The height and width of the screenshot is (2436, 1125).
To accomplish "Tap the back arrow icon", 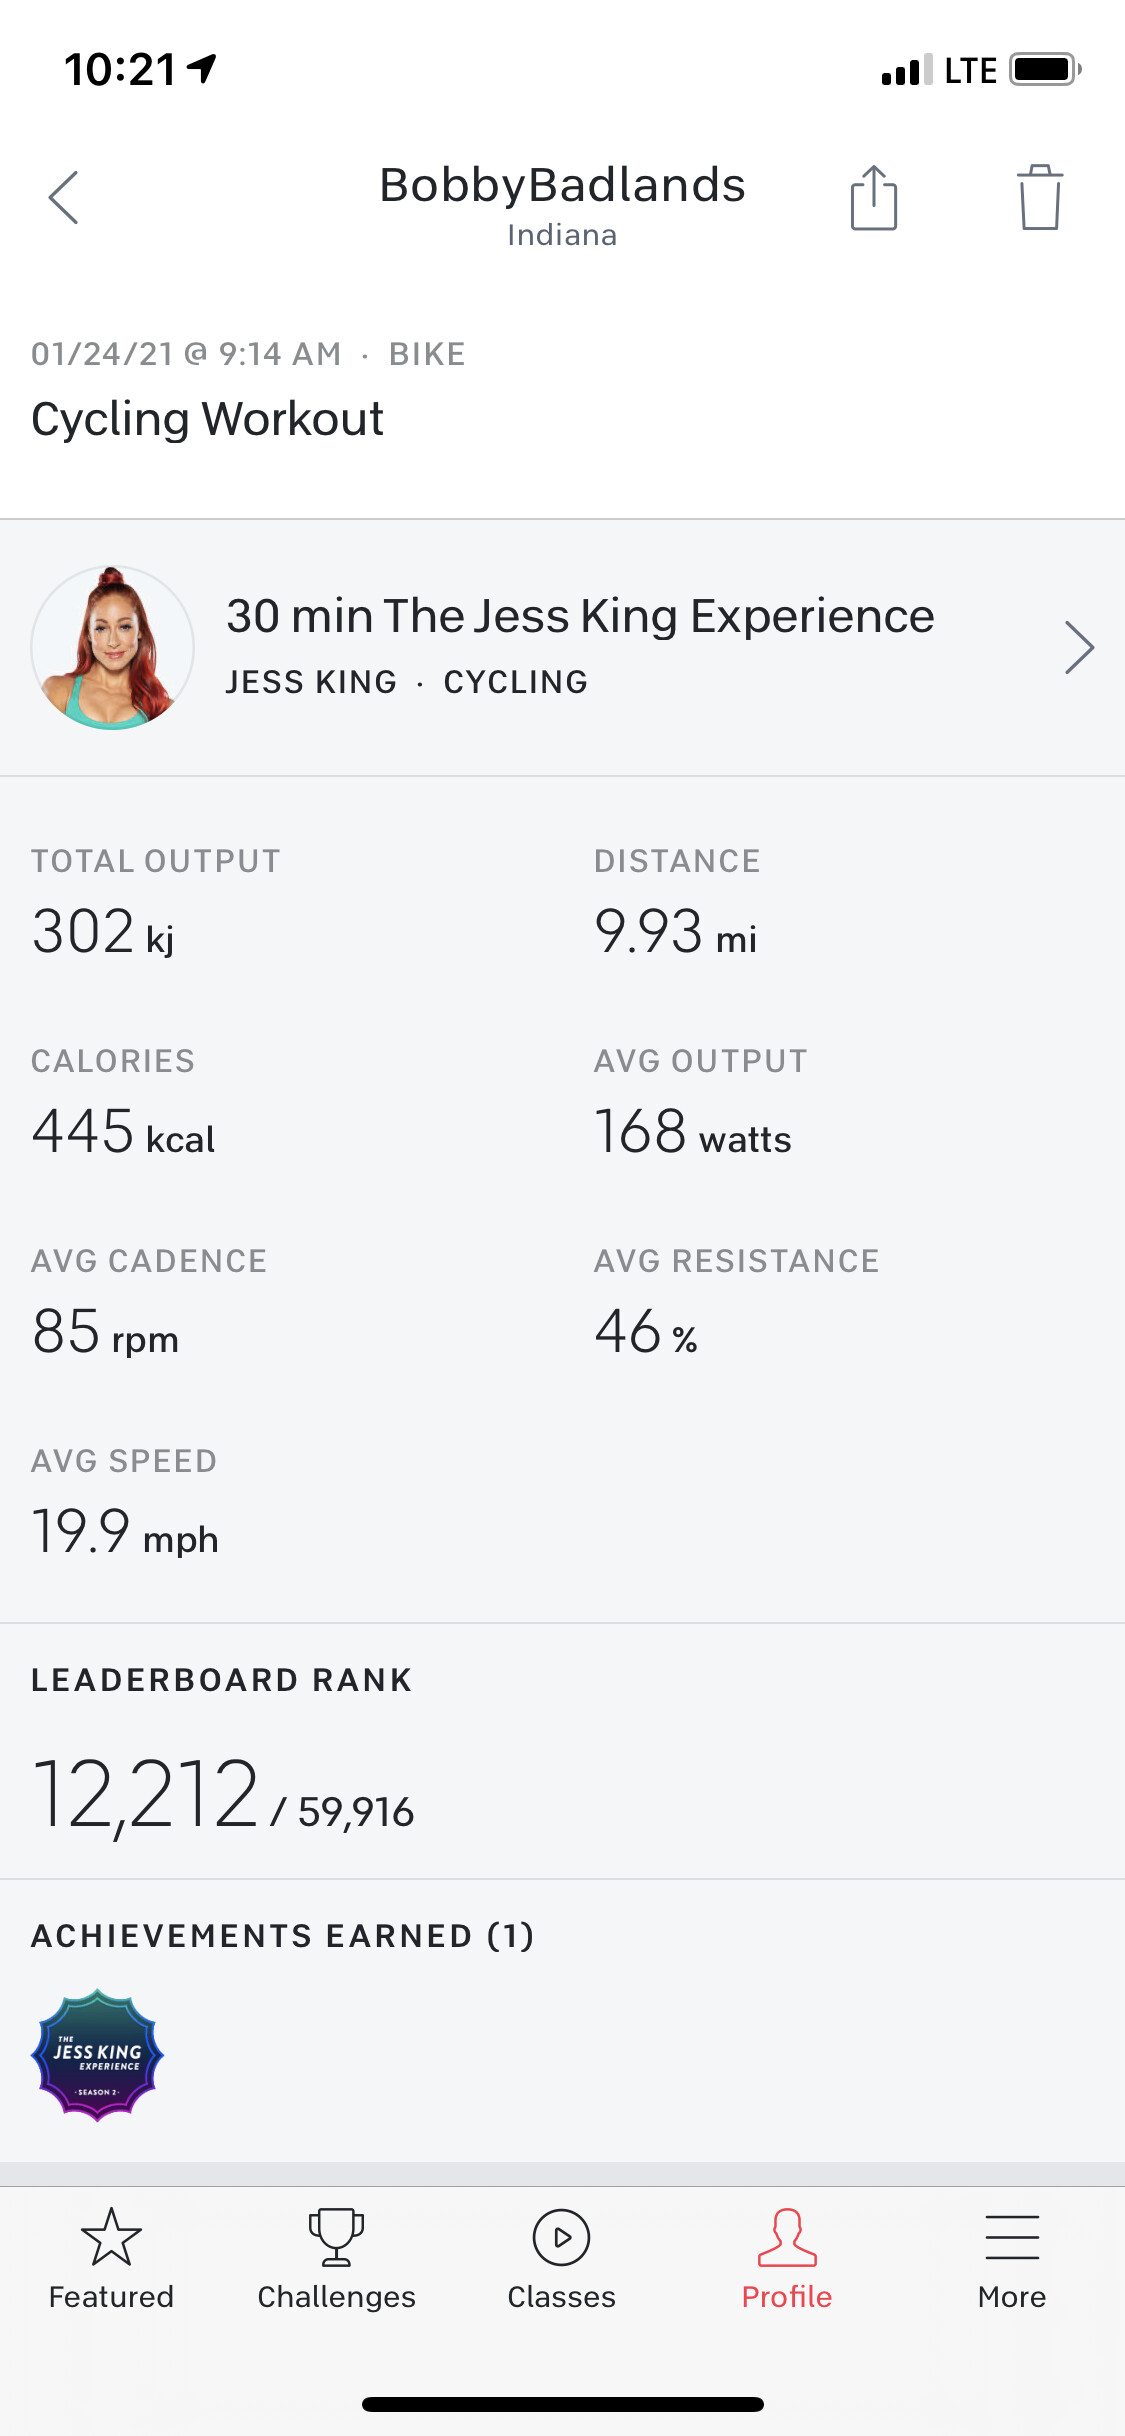I will click(x=64, y=197).
